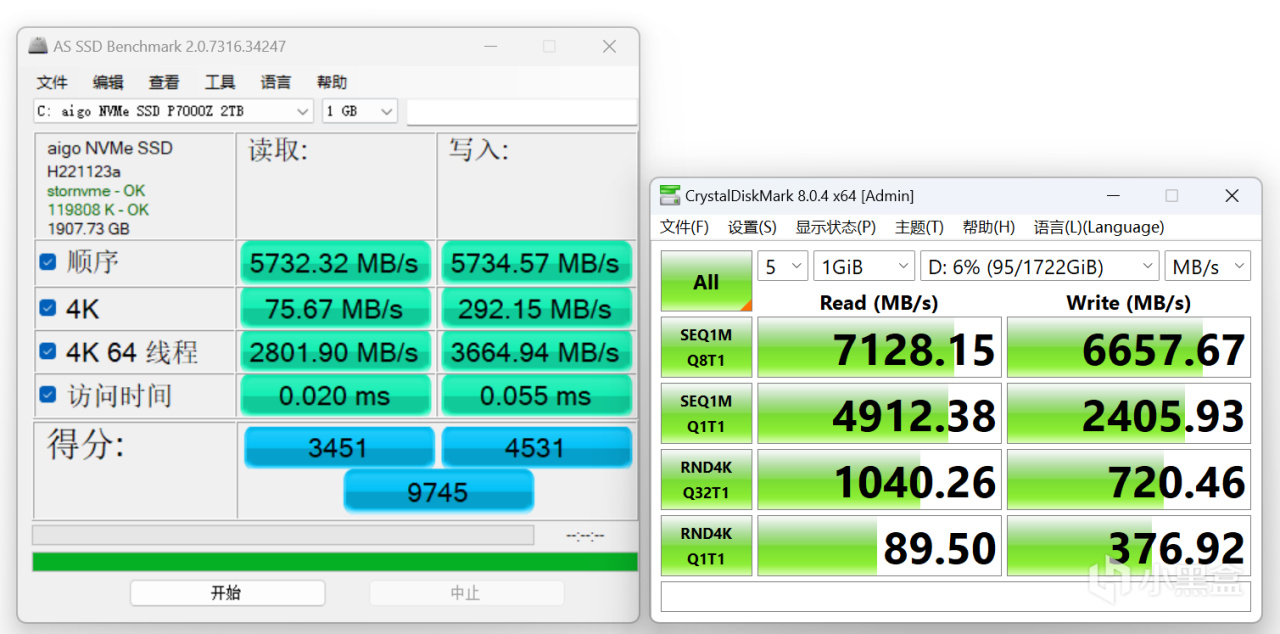The height and width of the screenshot is (634, 1280).
Task: Click the 9745 total score
Action: [439, 491]
